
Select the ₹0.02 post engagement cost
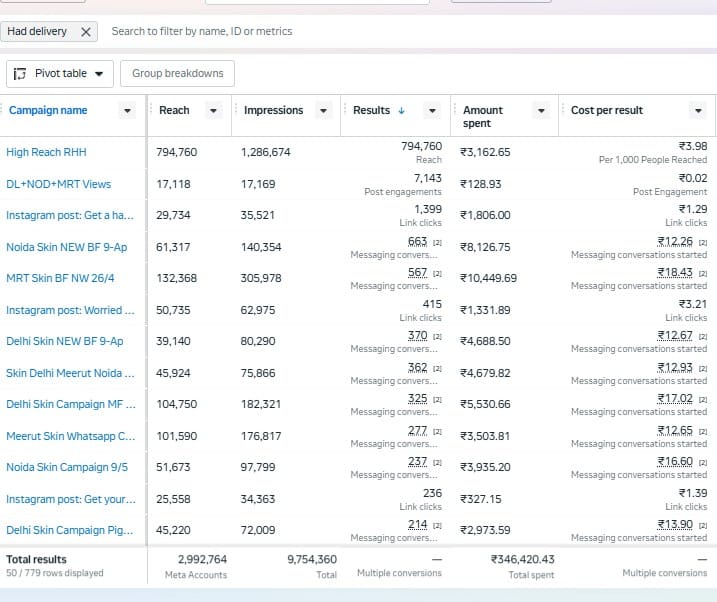tap(693, 178)
